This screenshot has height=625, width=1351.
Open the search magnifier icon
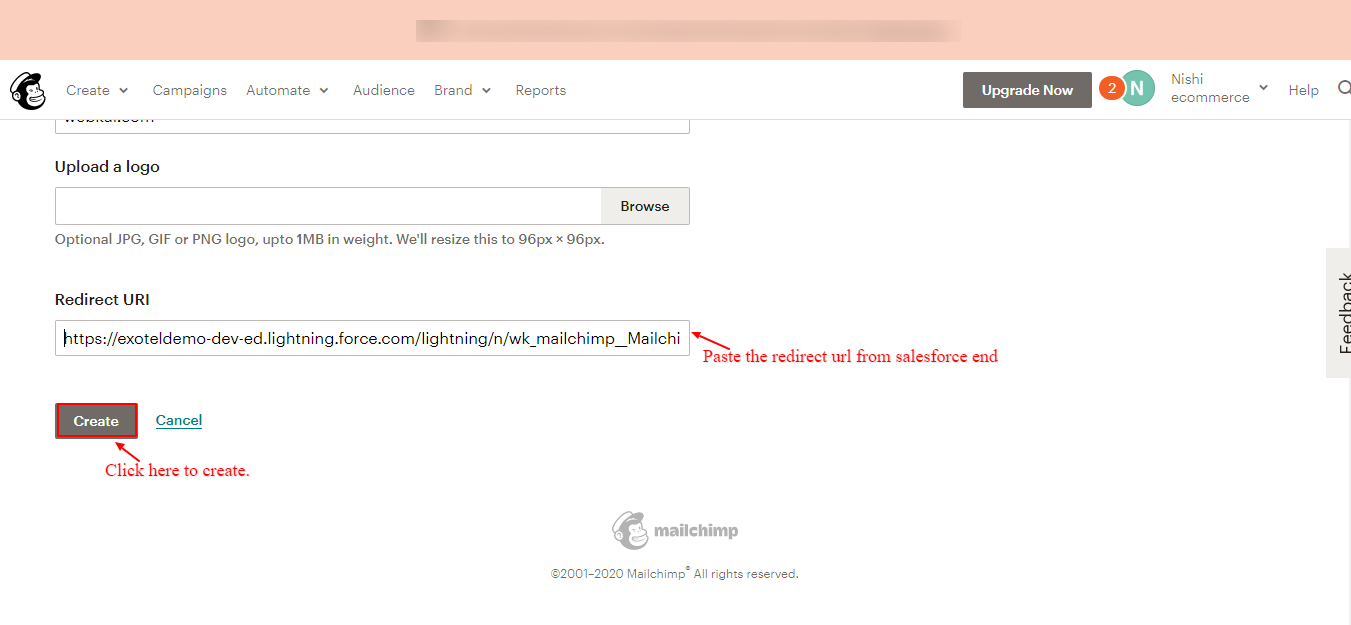pyautogui.click(x=1343, y=89)
